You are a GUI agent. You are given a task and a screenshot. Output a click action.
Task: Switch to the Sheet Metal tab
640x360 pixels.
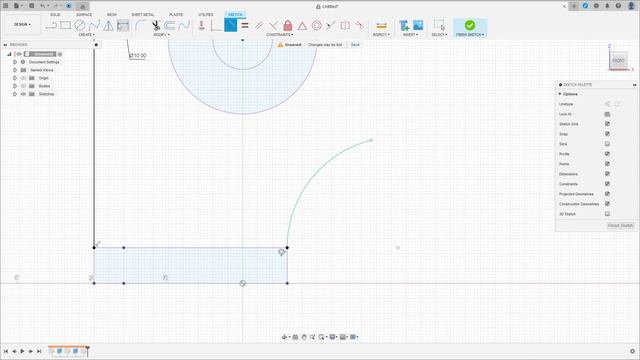pyautogui.click(x=143, y=15)
